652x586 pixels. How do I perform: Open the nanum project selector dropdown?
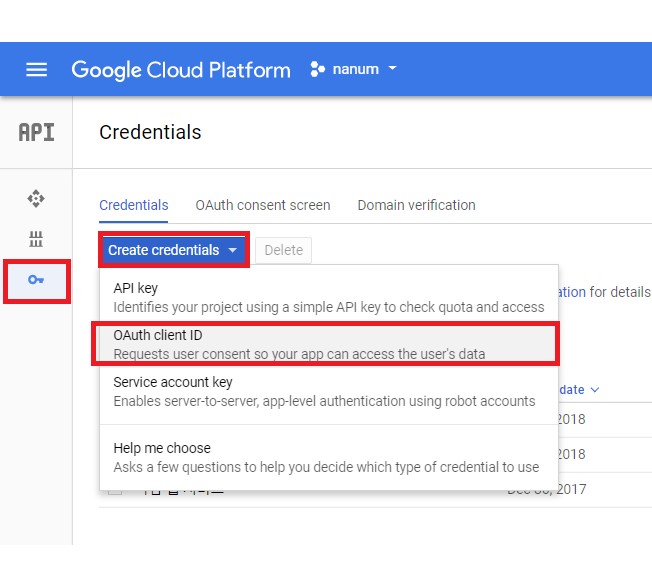pyautogui.click(x=354, y=69)
